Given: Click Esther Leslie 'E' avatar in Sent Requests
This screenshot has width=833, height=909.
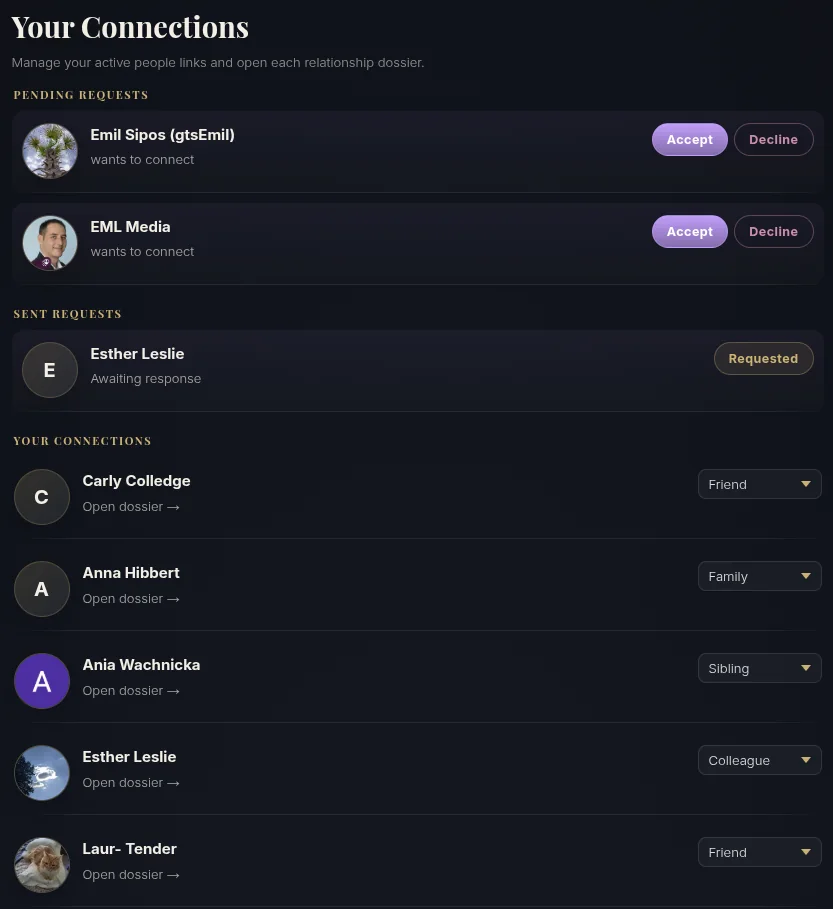Looking at the screenshot, I should pyautogui.click(x=50, y=370).
